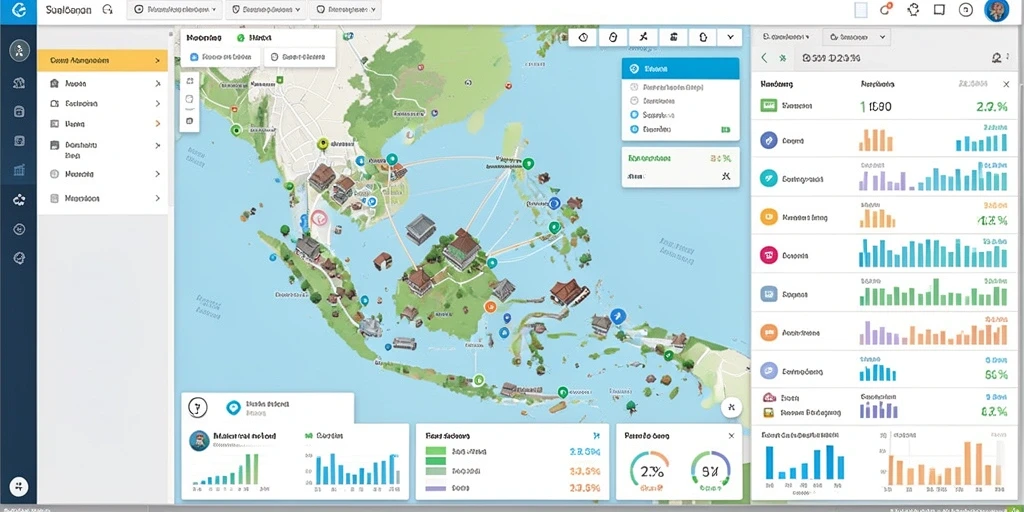Viewport: 1024px width, 512px height.
Task: Click the chart icon in the dark sidebar
Action: click(x=19, y=171)
